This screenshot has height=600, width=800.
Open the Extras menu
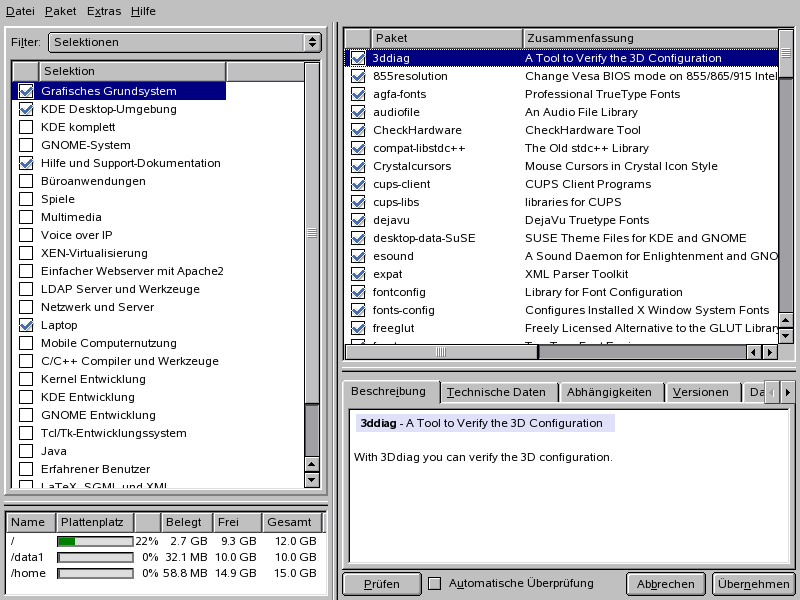click(x=104, y=11)
